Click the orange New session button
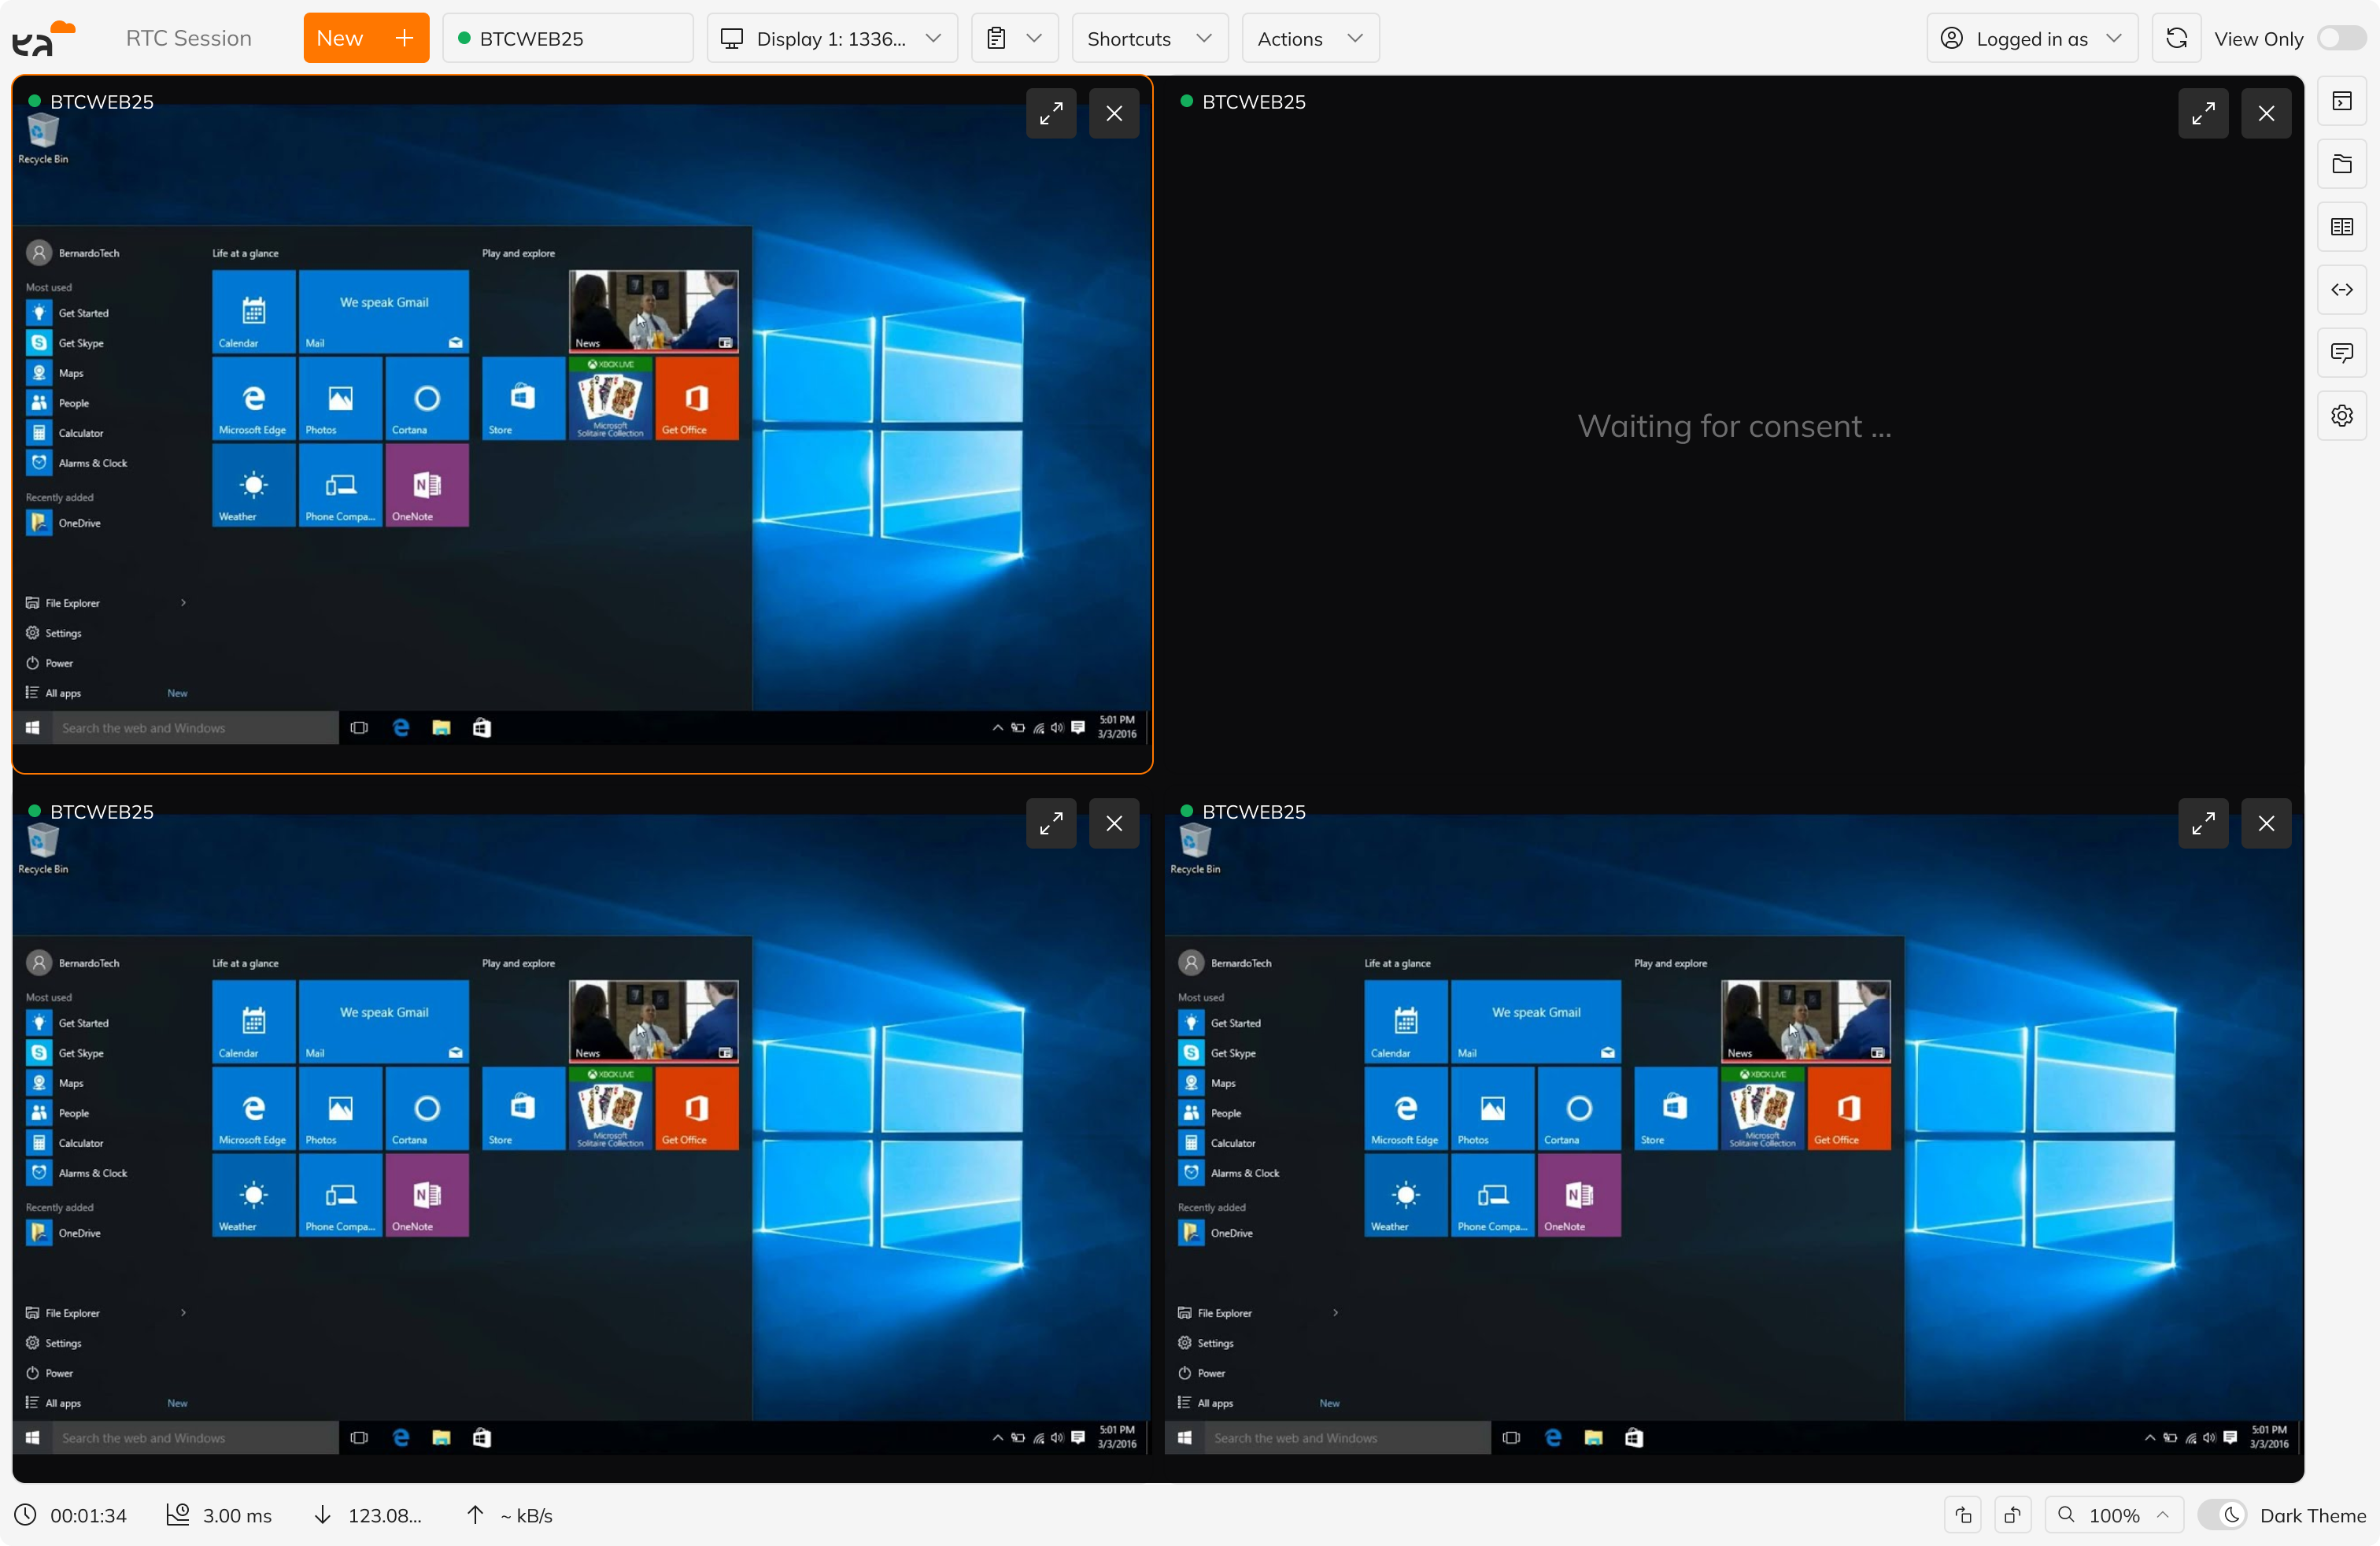The height and width of the screenshot is (1546, 2380). [x=366, y=39]
